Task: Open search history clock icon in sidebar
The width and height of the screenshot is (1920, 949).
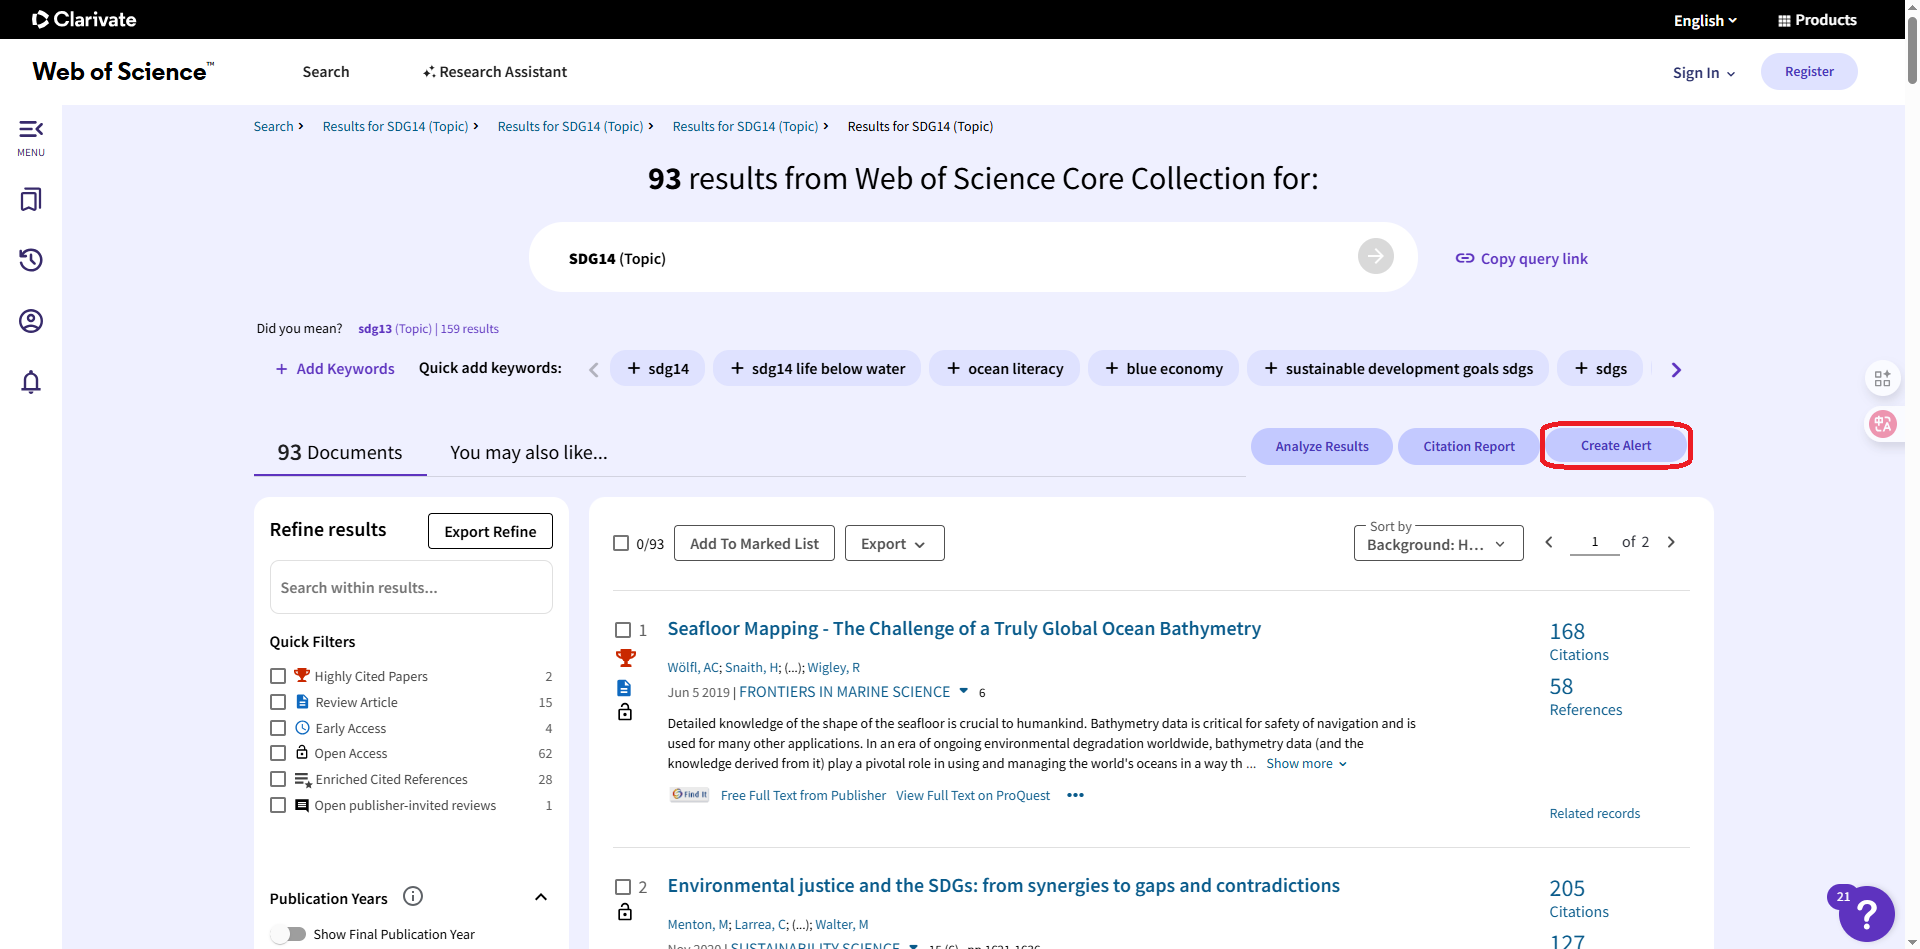Action: coord(31,260)
